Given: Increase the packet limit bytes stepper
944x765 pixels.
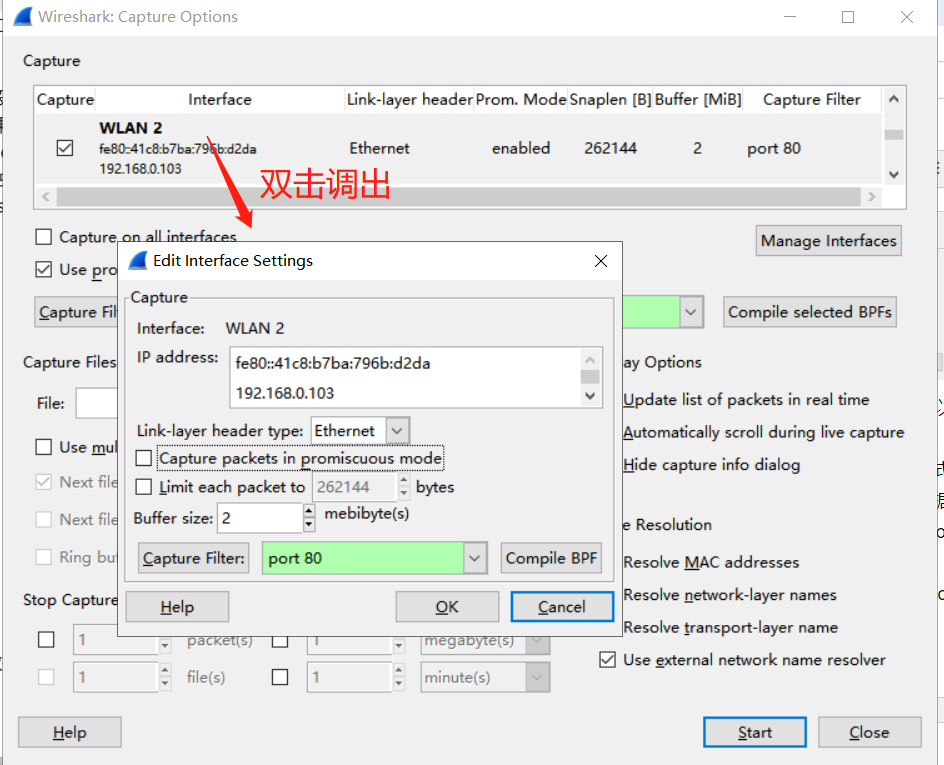Looking at the screenshot, I should click(404, 480).
